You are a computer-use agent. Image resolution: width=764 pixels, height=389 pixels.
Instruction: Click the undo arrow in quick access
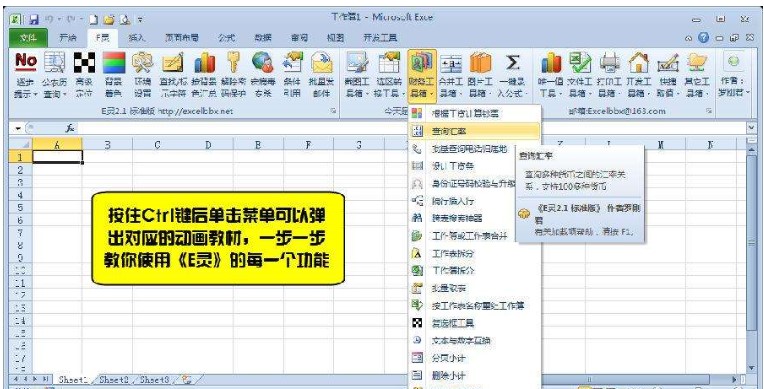point(49,20)
